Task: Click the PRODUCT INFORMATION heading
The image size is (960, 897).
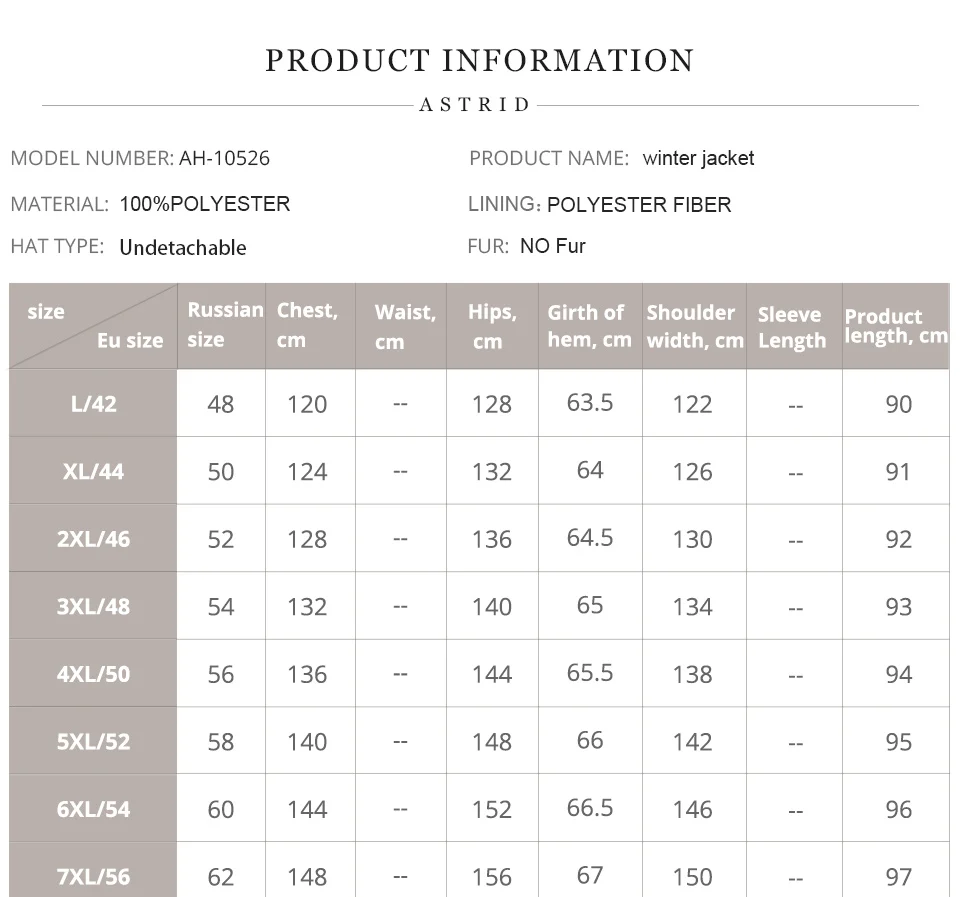Action: click(480, 61)
